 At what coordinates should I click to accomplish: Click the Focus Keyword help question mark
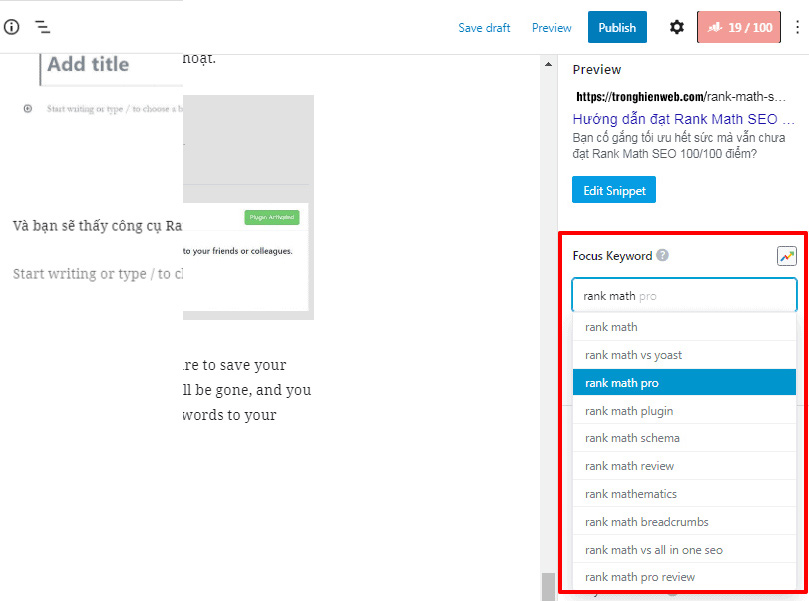[662, 255]
